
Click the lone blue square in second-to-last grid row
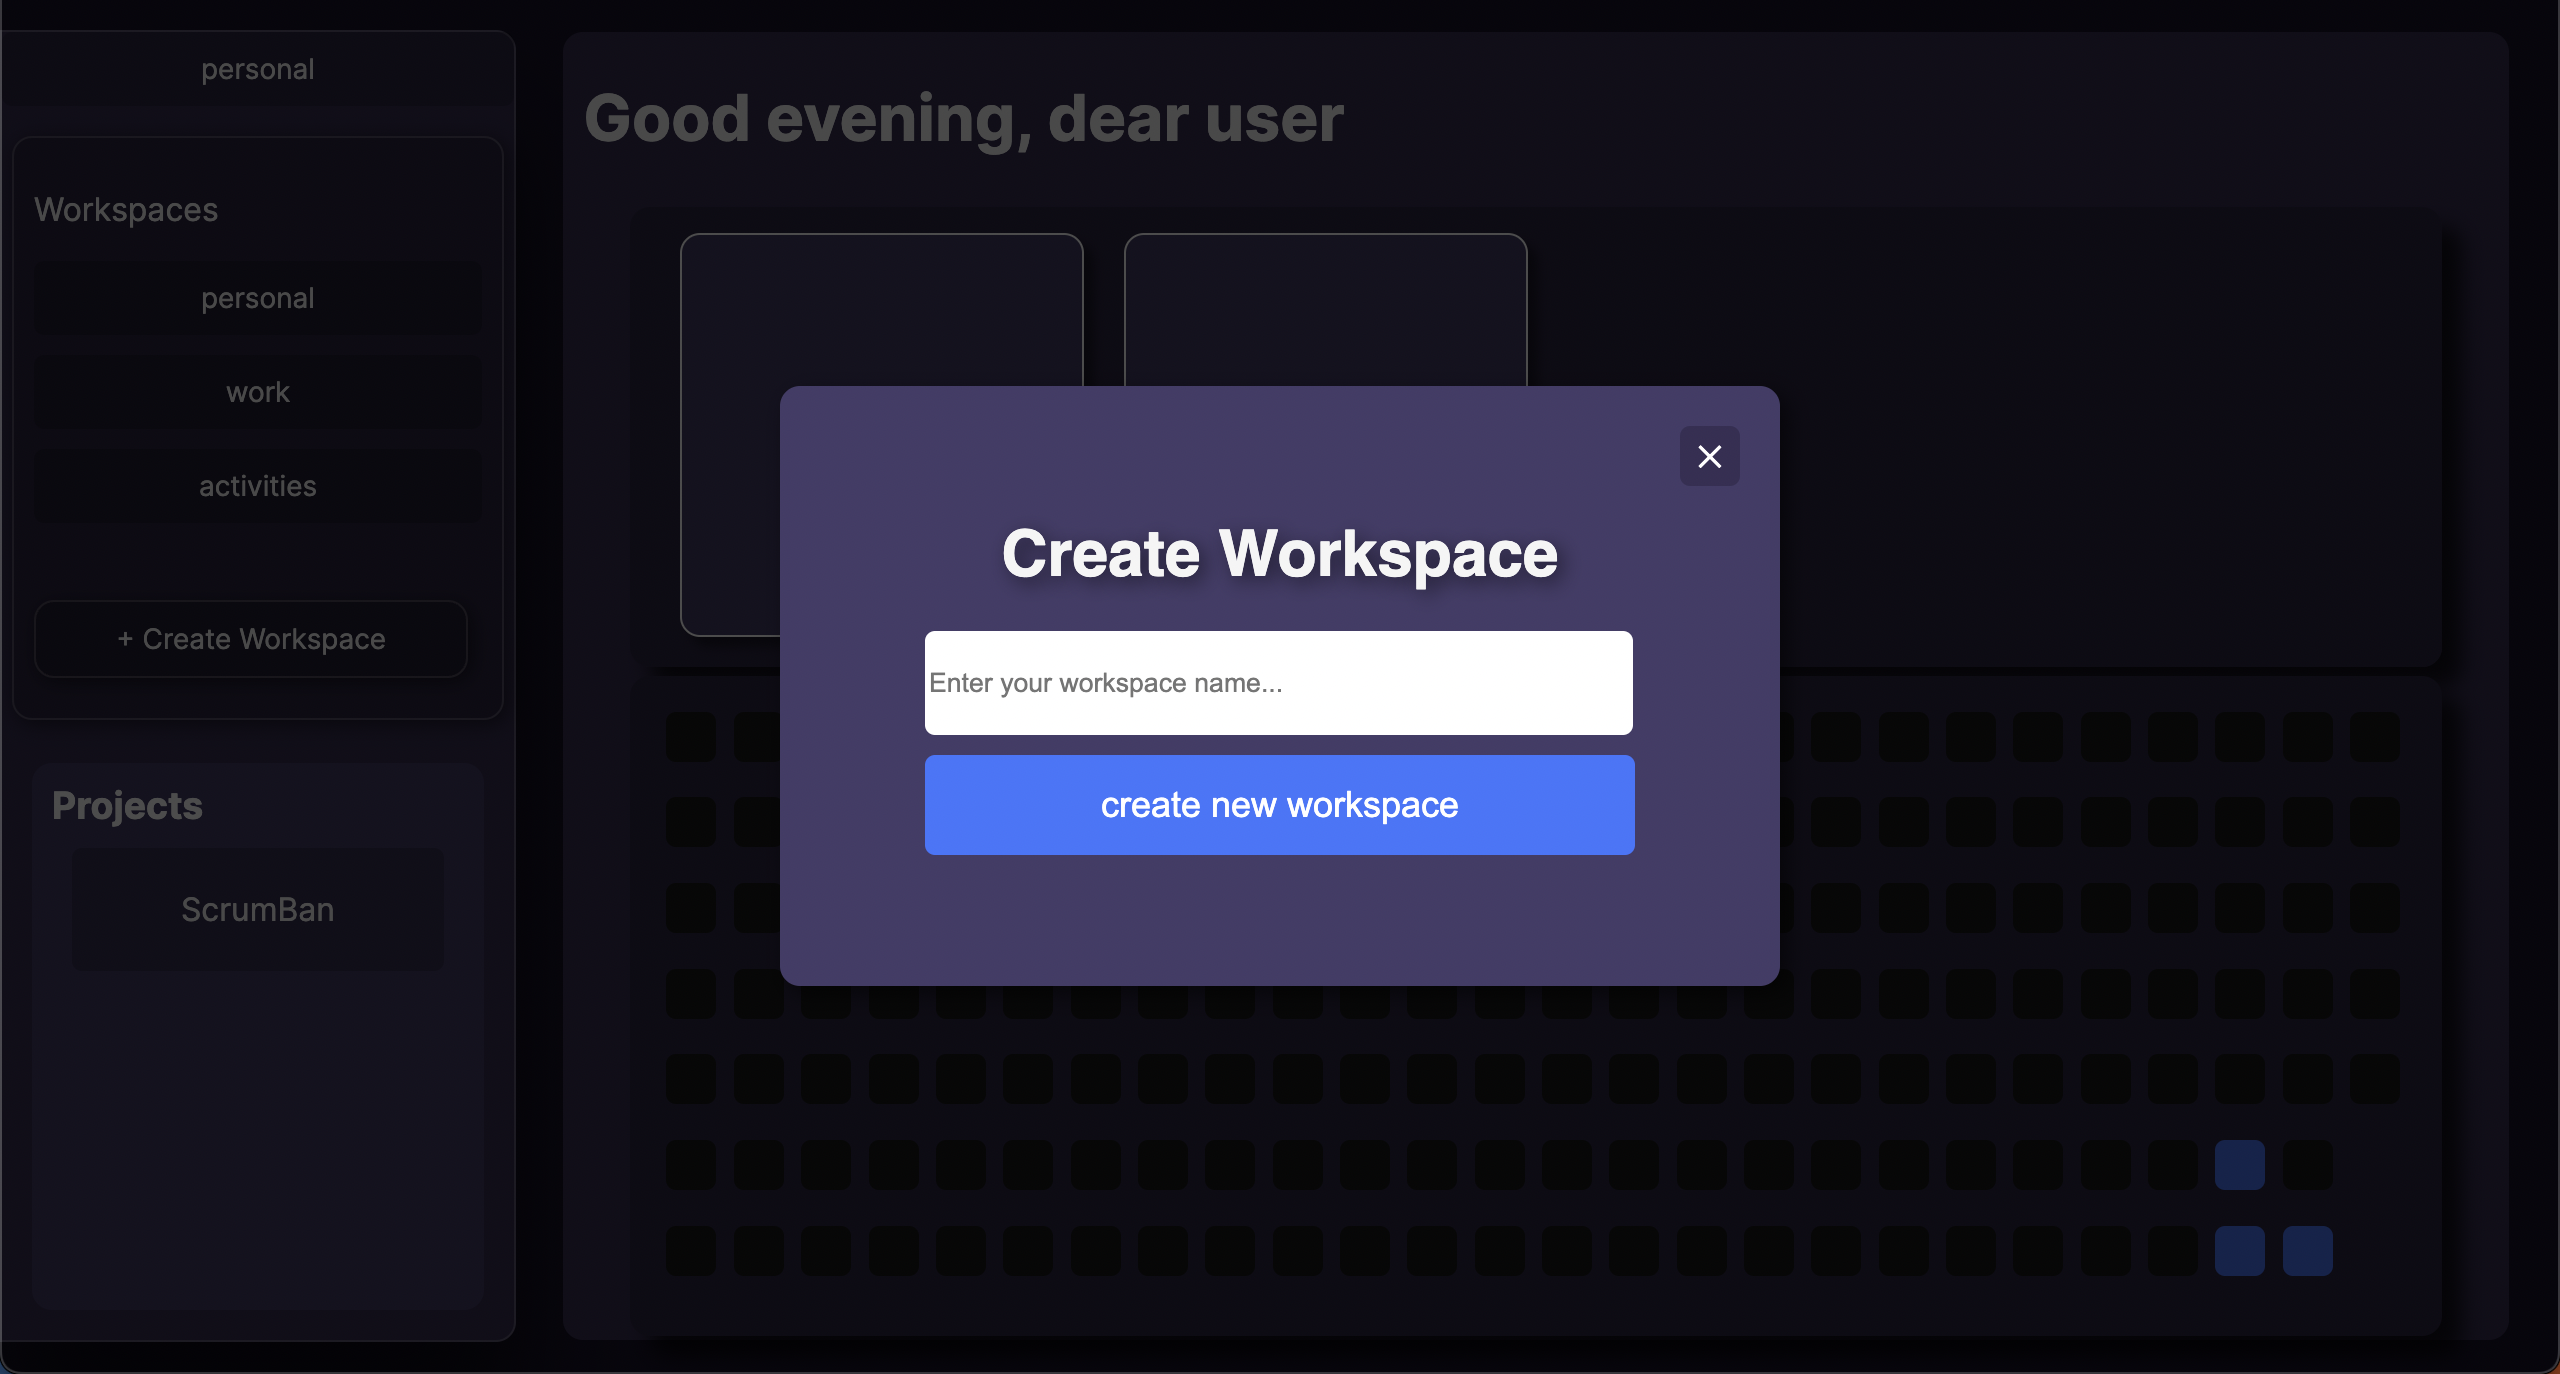pyautogui.click(x=2239, y=1165)
